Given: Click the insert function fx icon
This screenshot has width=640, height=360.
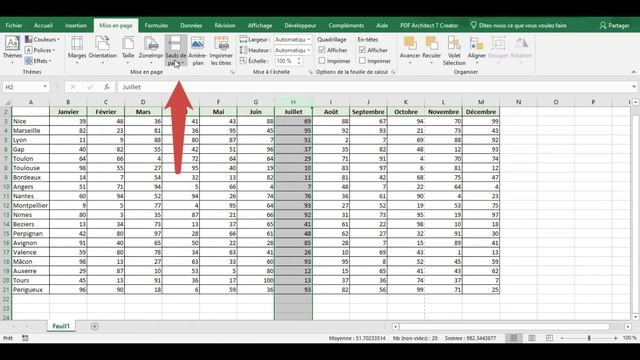Looking at the screenshot, I should click(107, 87).
